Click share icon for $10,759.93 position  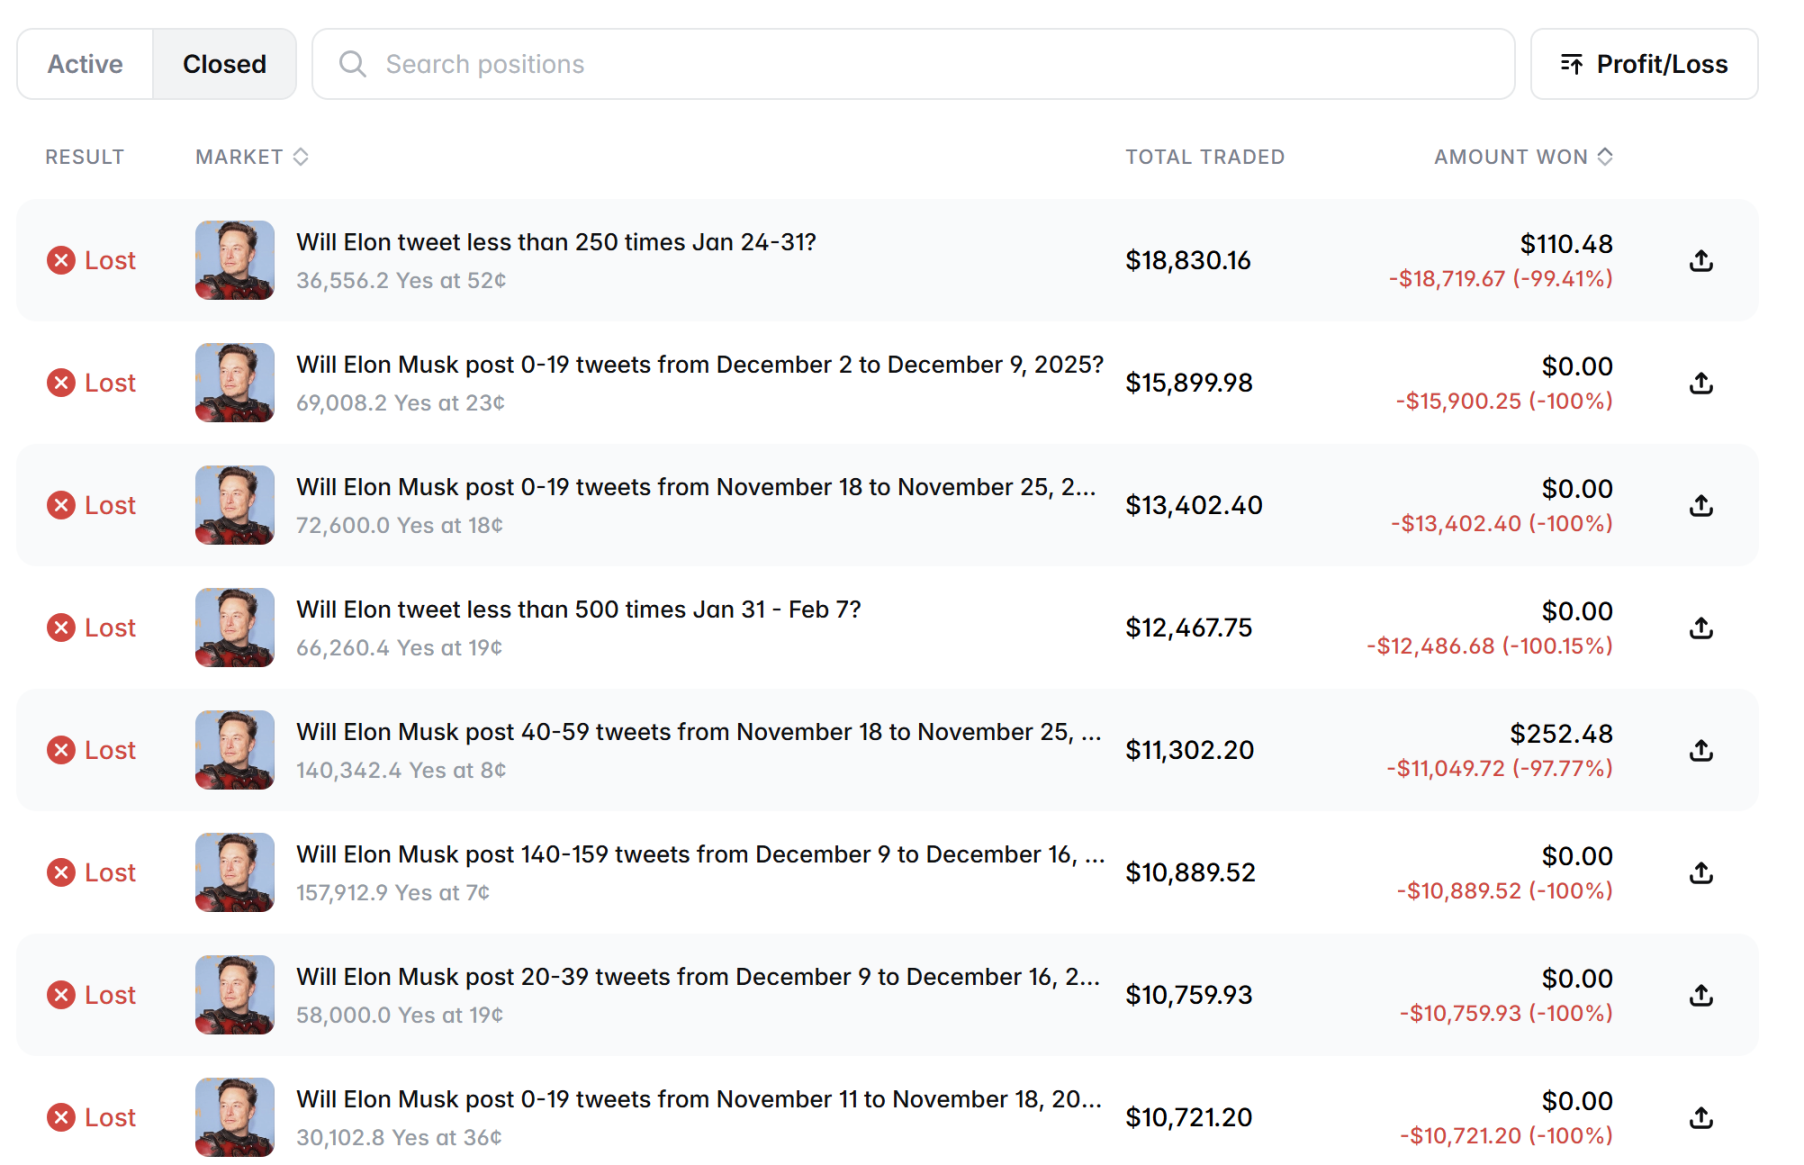[1701, 996]
